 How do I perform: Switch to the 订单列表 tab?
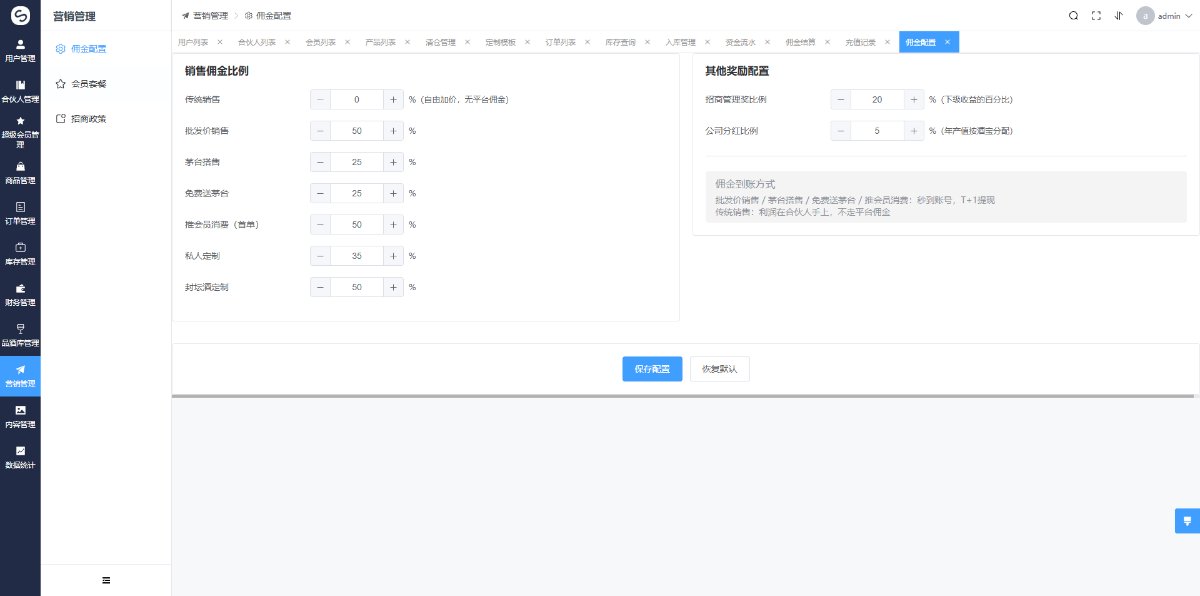pos(560,42)
